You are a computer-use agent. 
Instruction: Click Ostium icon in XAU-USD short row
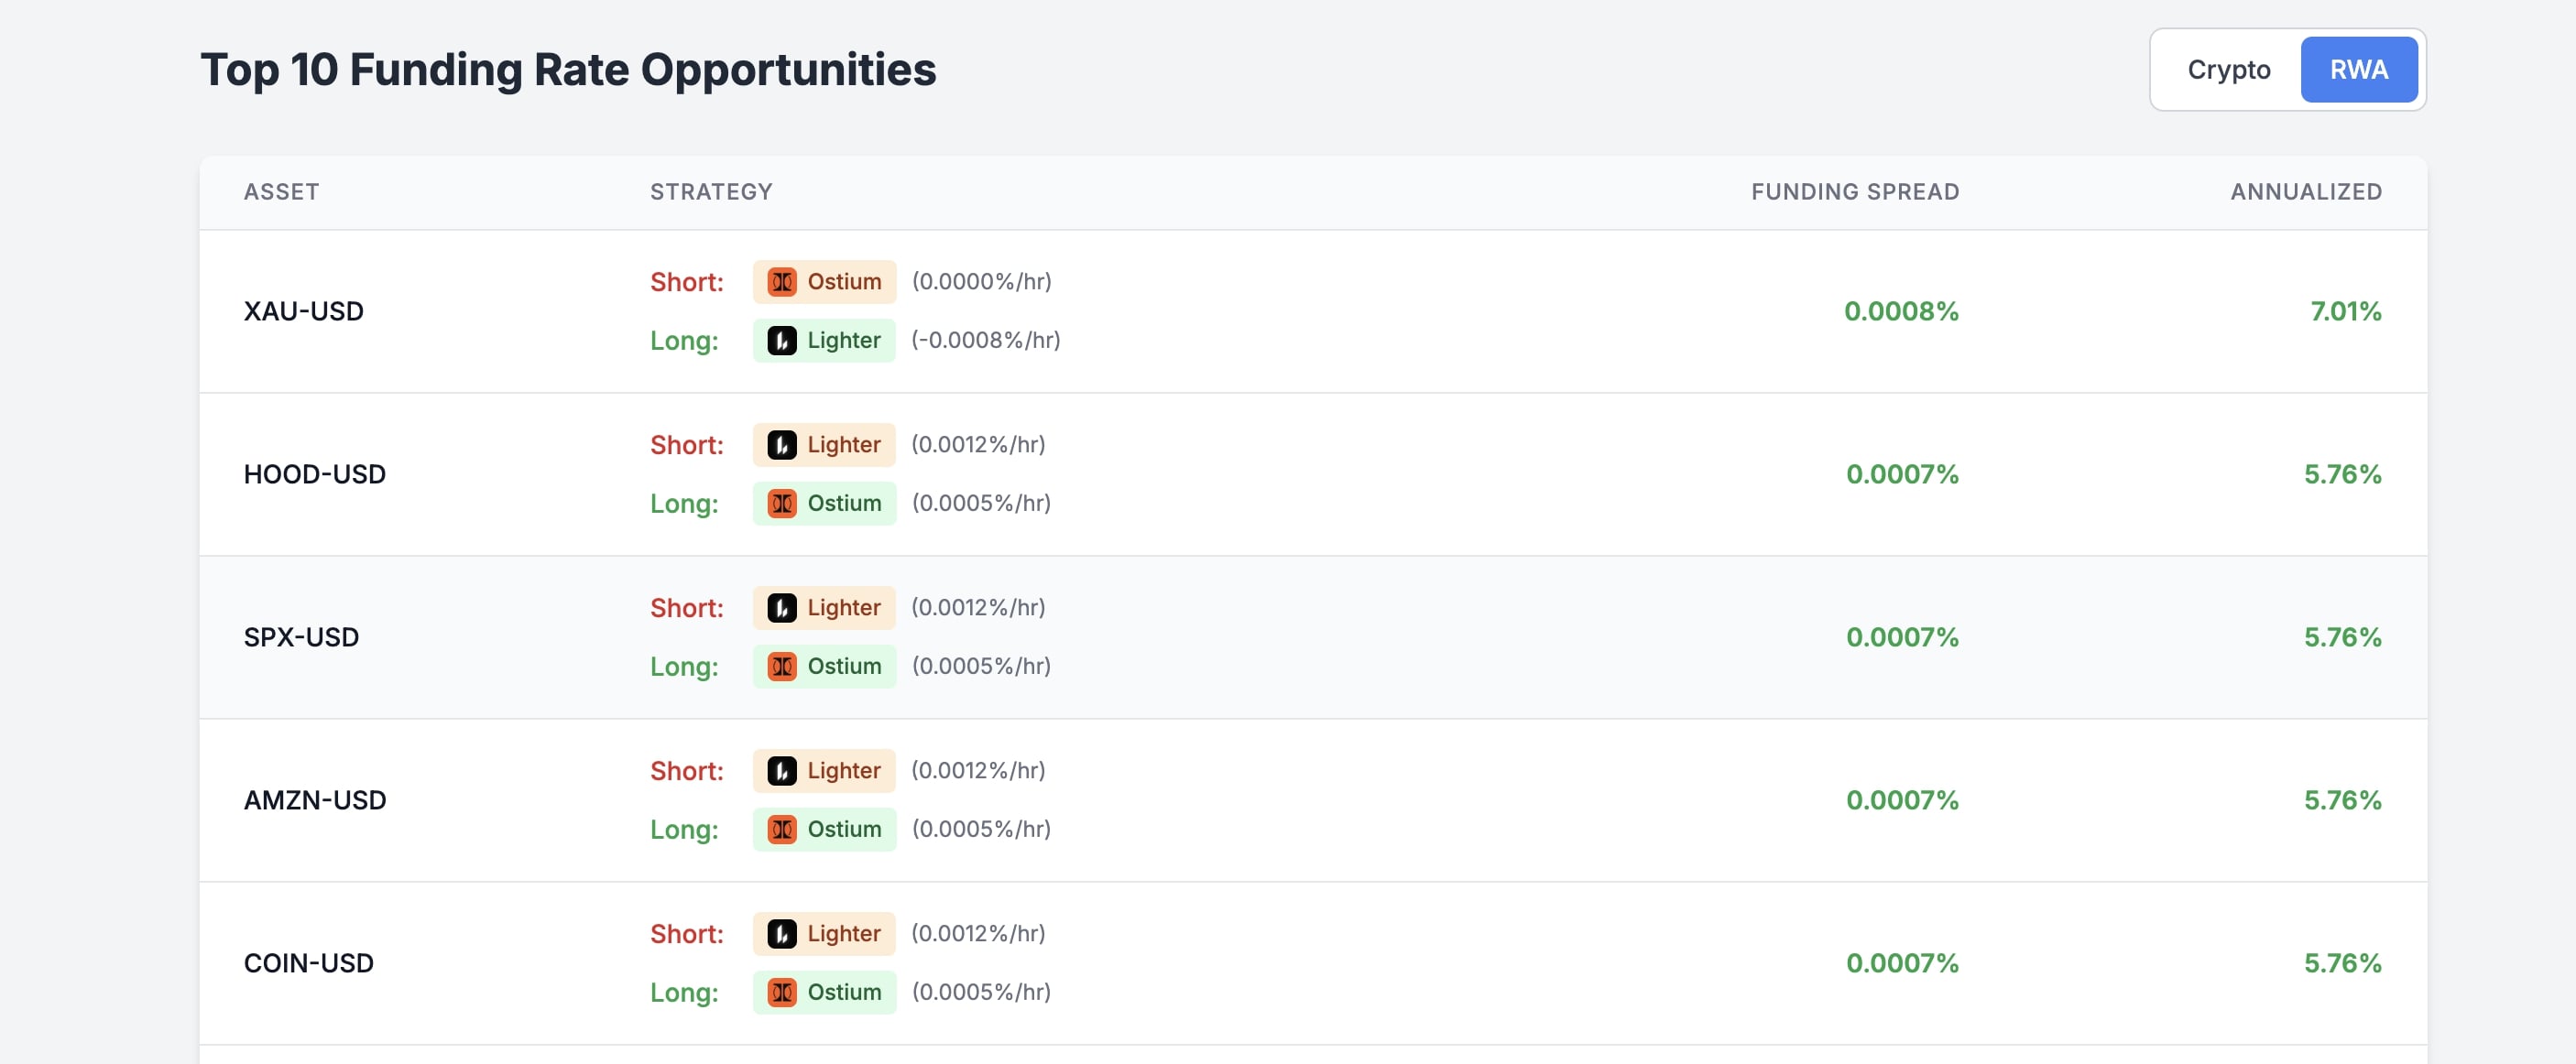(x=782, y=282)
